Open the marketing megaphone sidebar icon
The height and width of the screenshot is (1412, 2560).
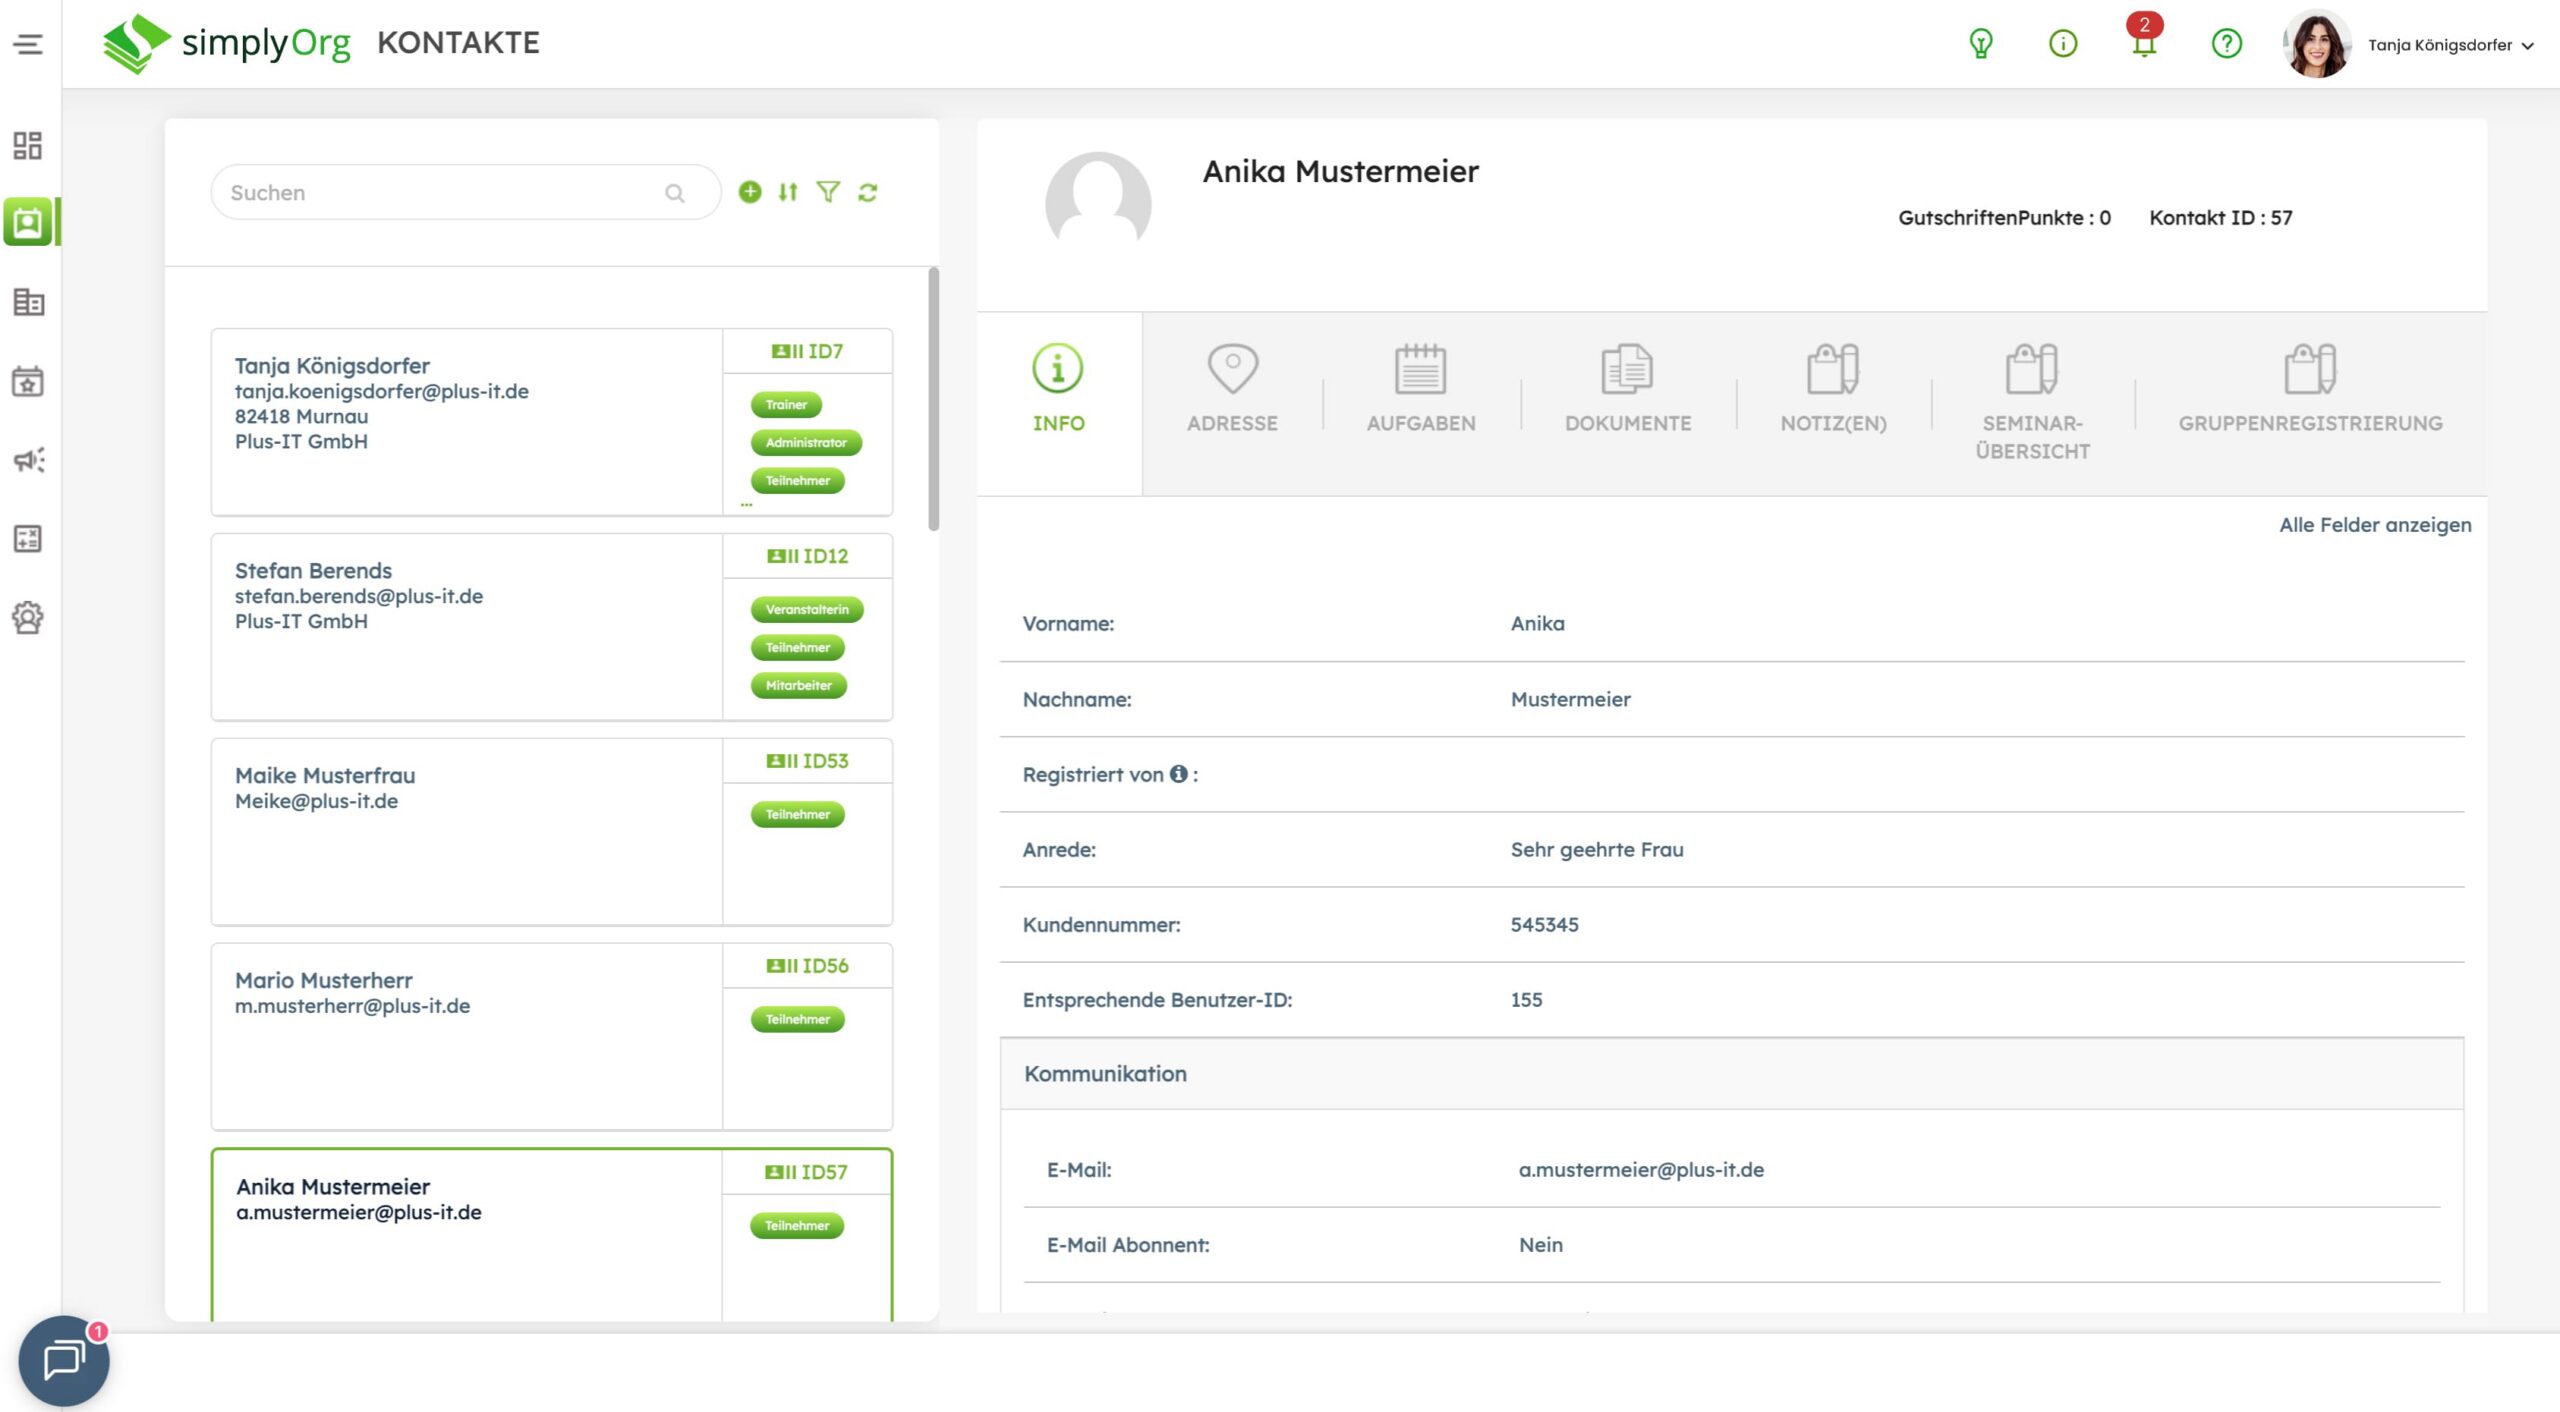[28, 460]
